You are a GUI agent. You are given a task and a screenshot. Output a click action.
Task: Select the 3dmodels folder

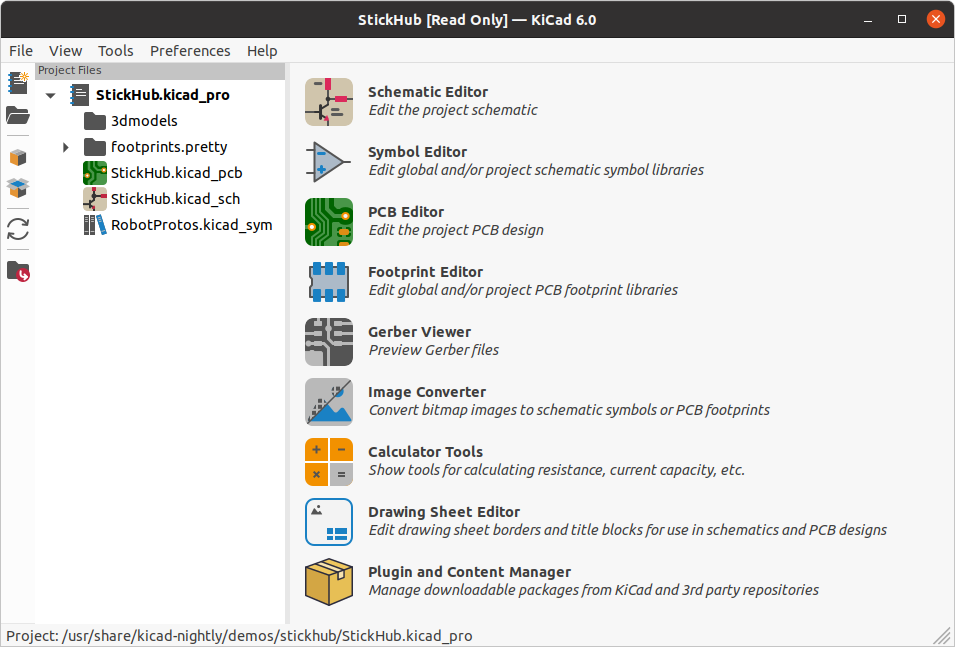pos(144,121)
